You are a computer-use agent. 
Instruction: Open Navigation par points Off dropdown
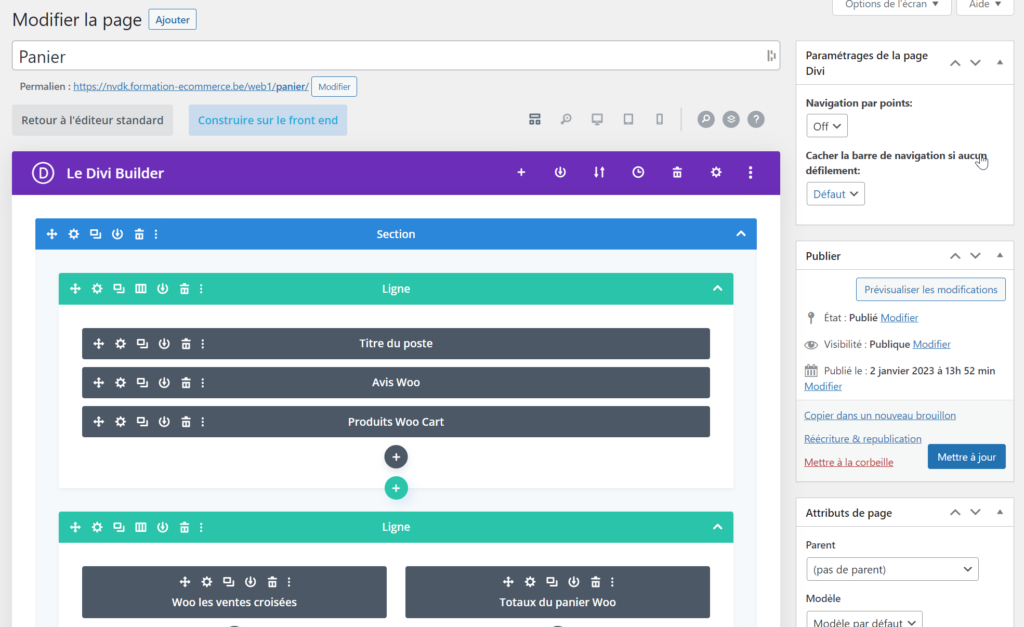pos(827,126)
